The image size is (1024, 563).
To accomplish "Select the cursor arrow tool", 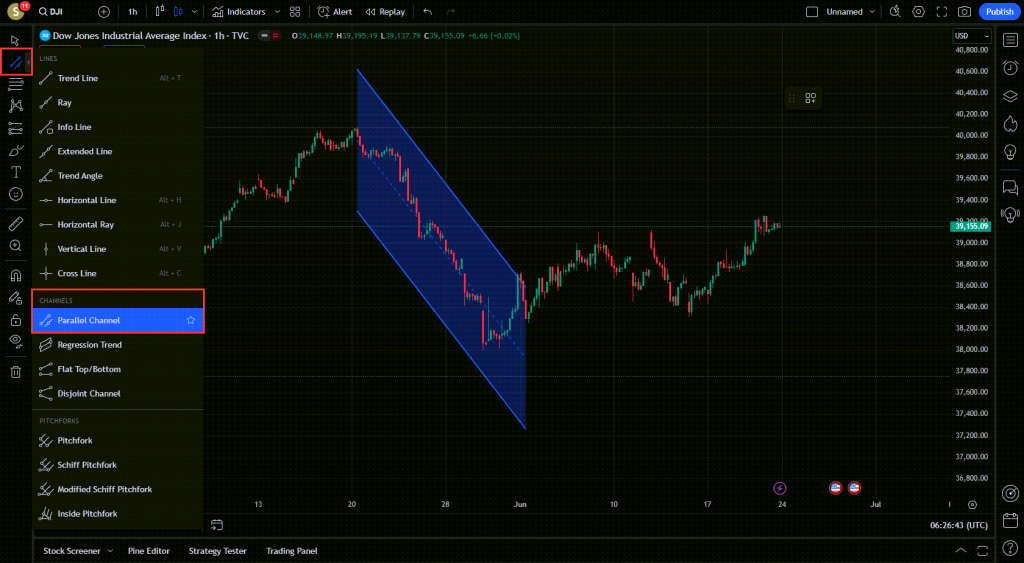I will [x=15, y=40].
